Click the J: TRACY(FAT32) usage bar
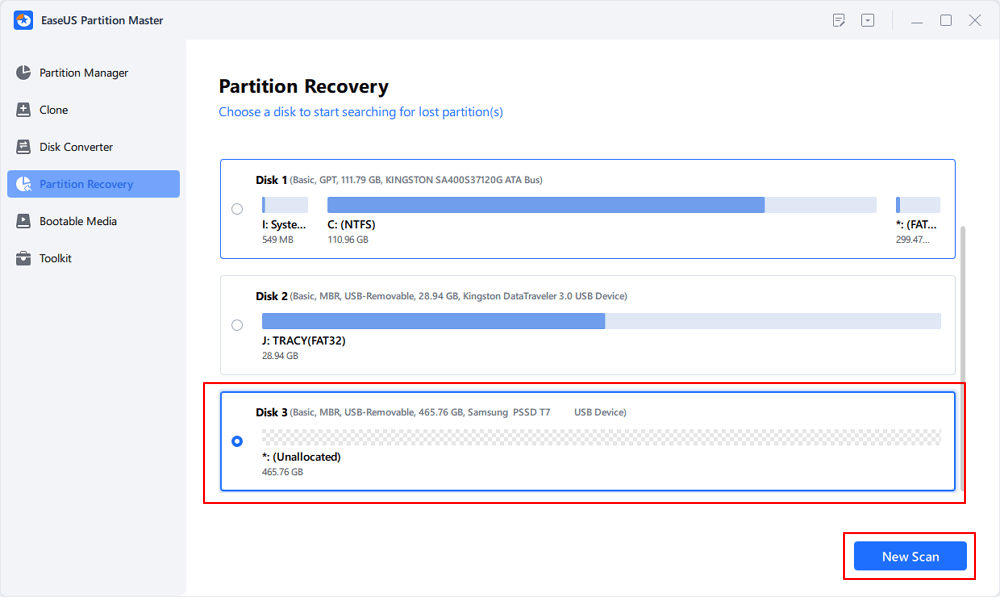Screen dimensions: 1000x597 coord(601,321)
